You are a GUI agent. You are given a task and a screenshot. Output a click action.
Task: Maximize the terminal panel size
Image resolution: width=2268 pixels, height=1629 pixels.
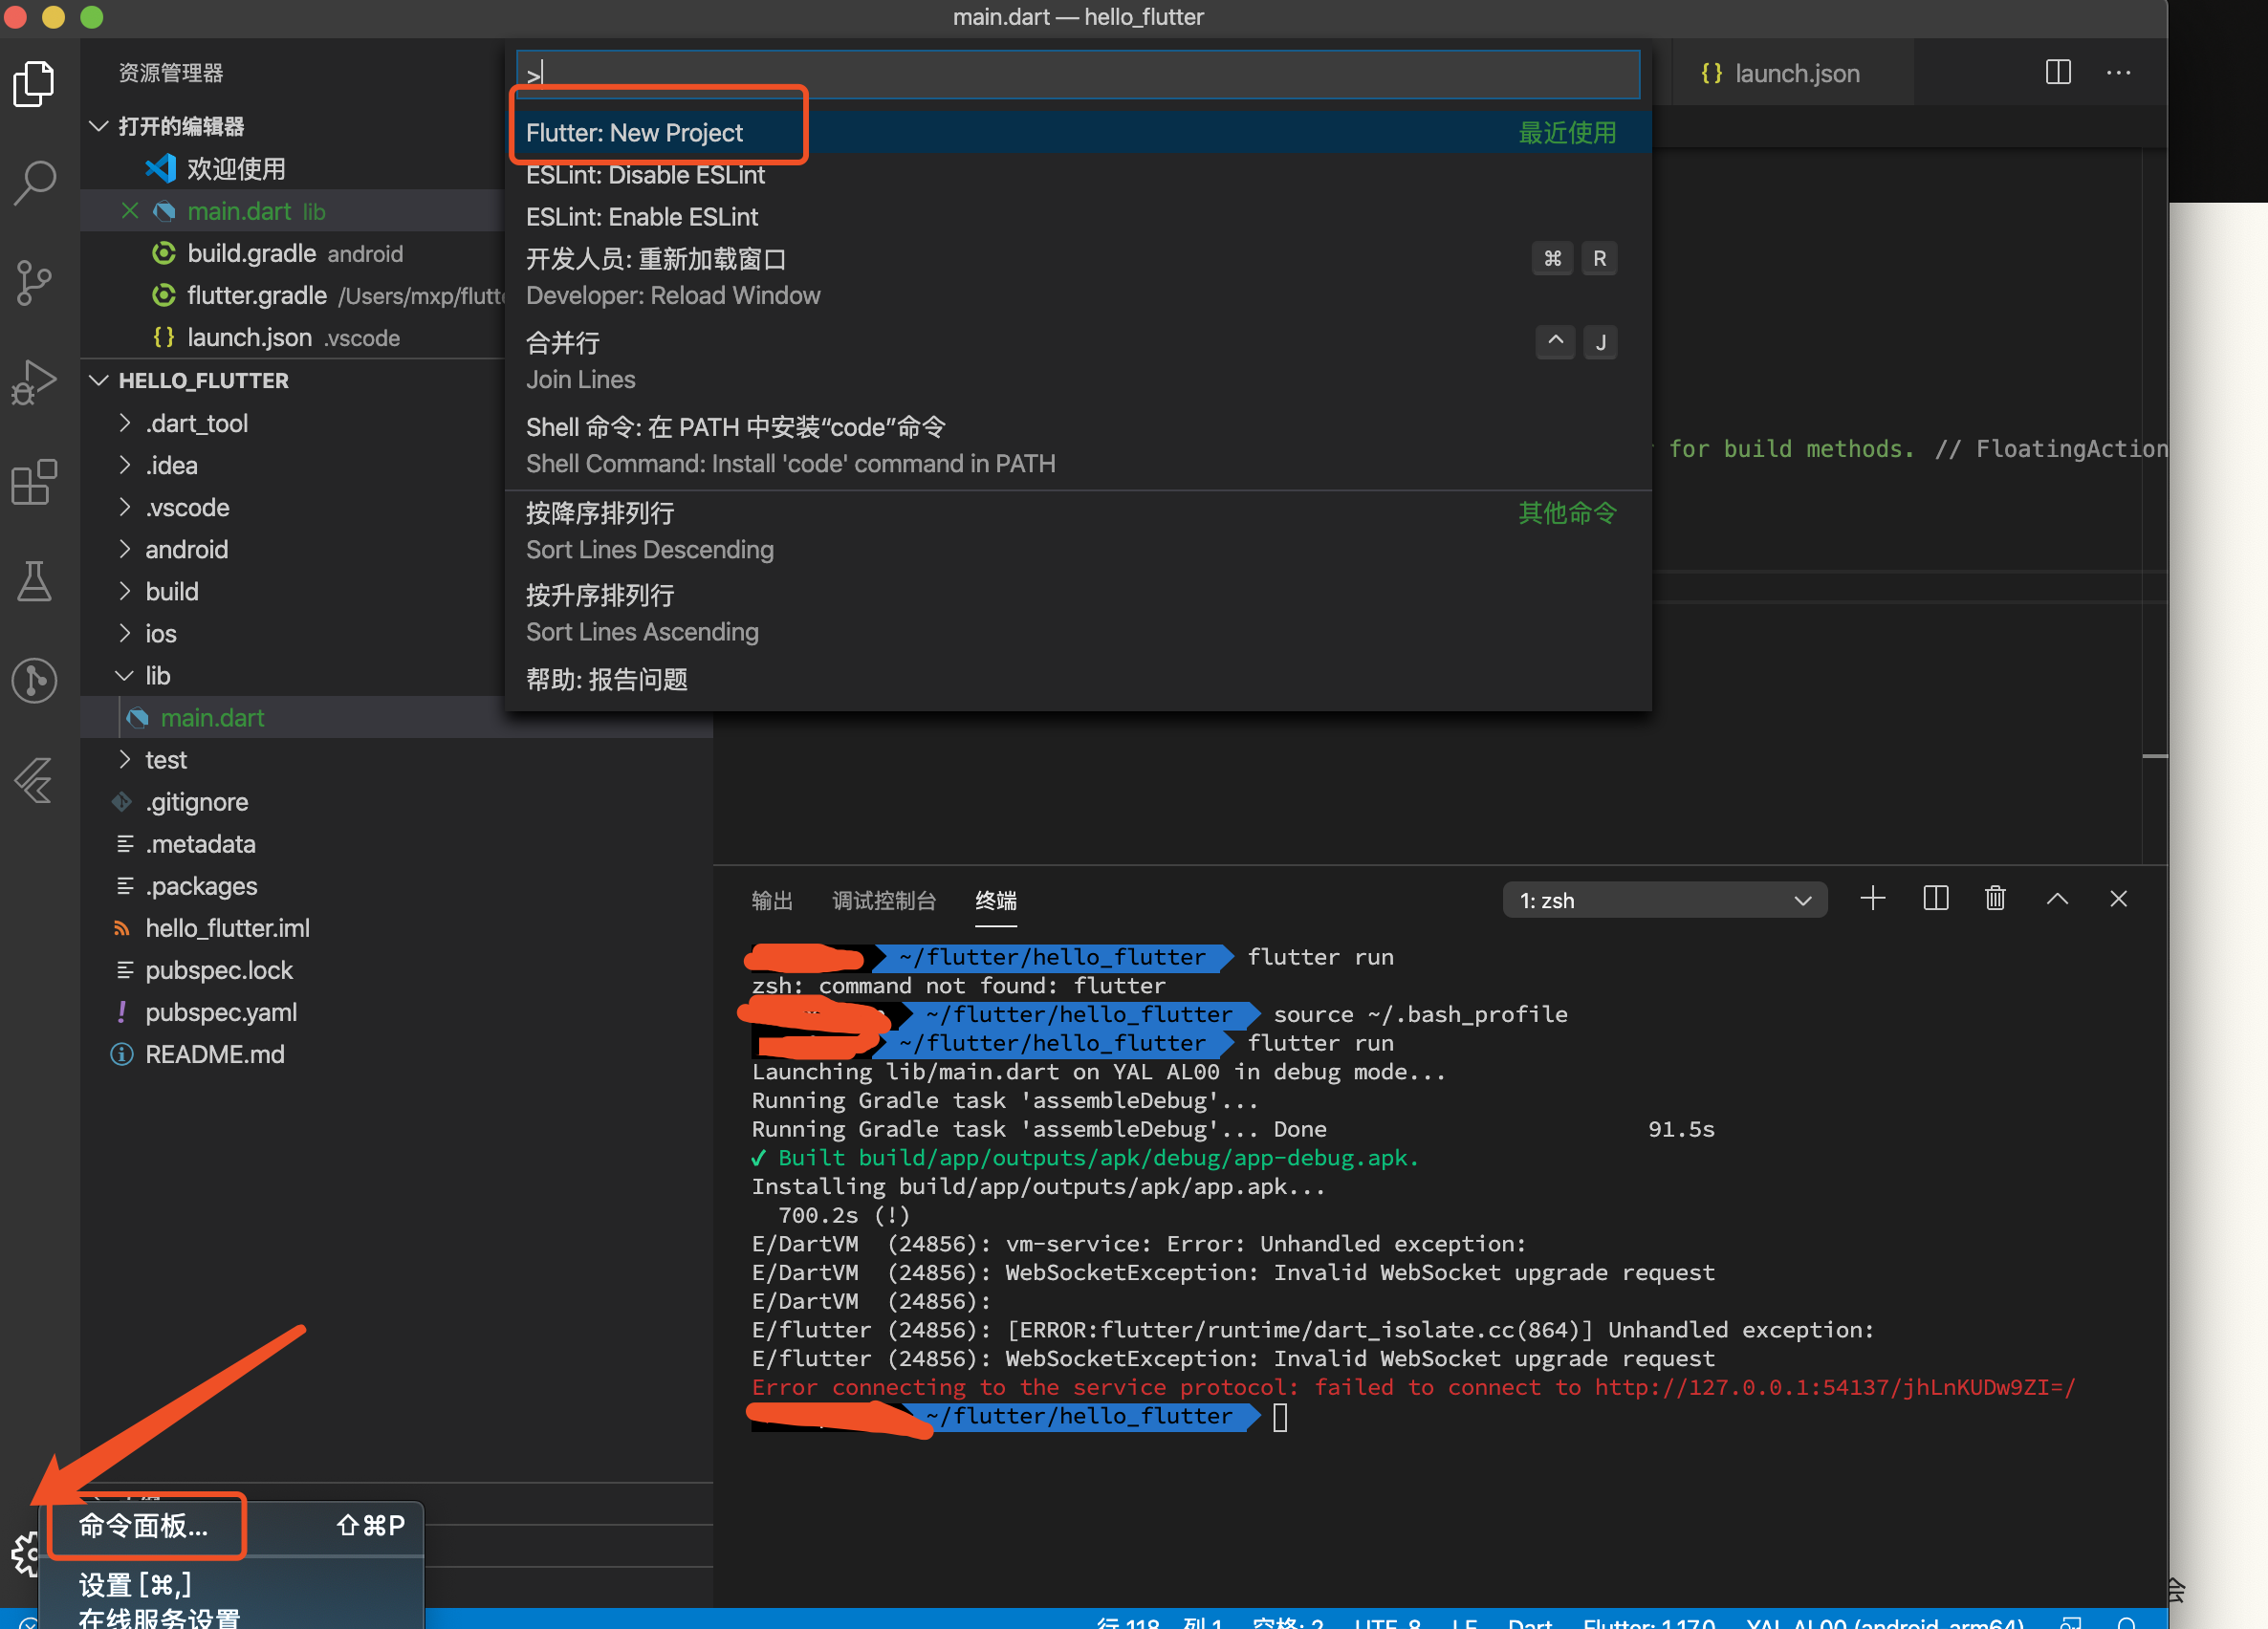[x=2056, y=899]
